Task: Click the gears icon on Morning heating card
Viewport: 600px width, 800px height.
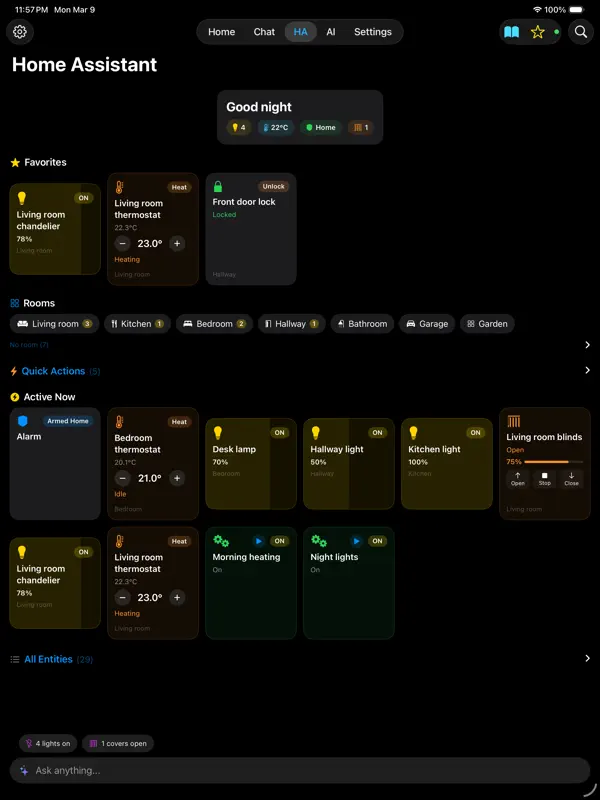Action: tap(221, 541)
